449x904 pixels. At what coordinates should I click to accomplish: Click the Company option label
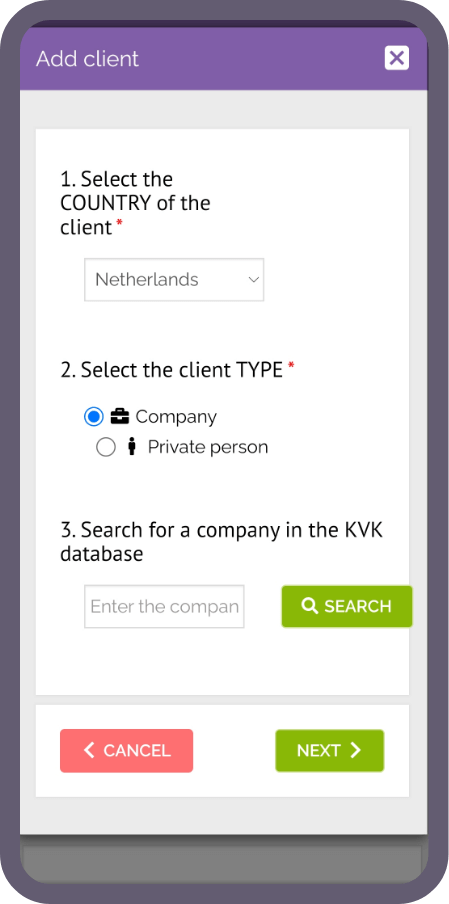tap(176, 417)
